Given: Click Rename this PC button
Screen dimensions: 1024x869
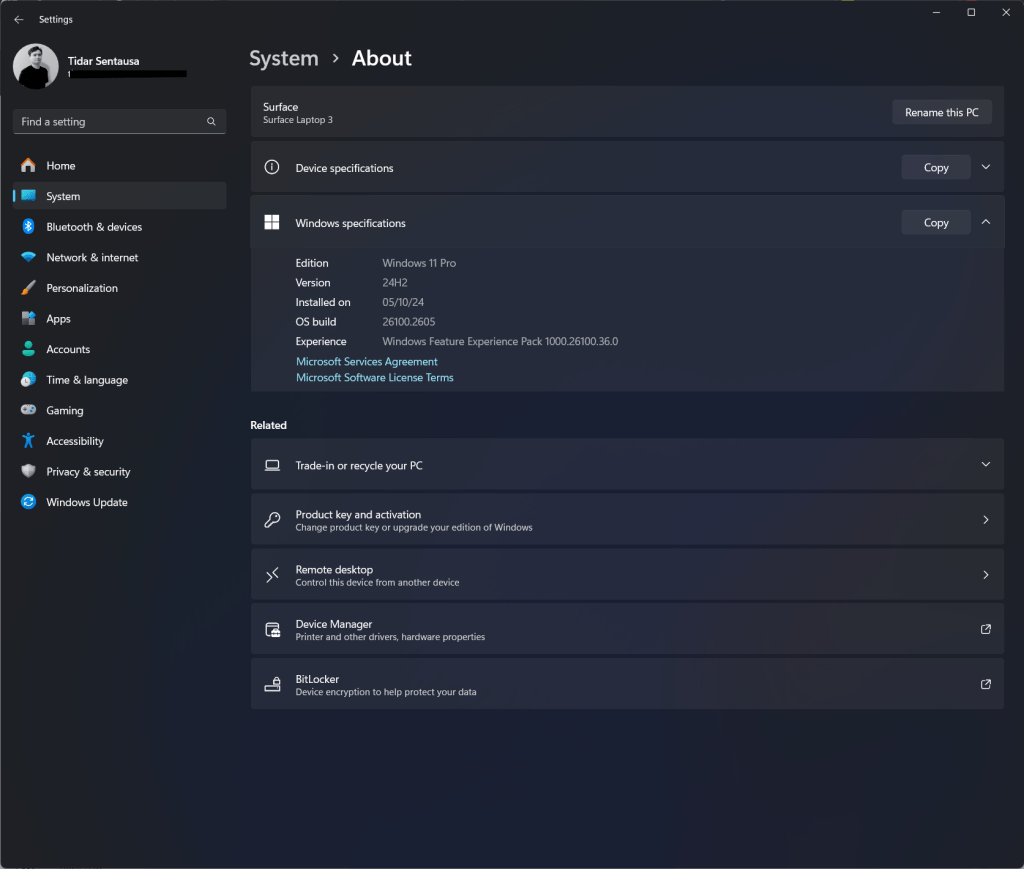Looking at the screenshot, I should [942, 112].
